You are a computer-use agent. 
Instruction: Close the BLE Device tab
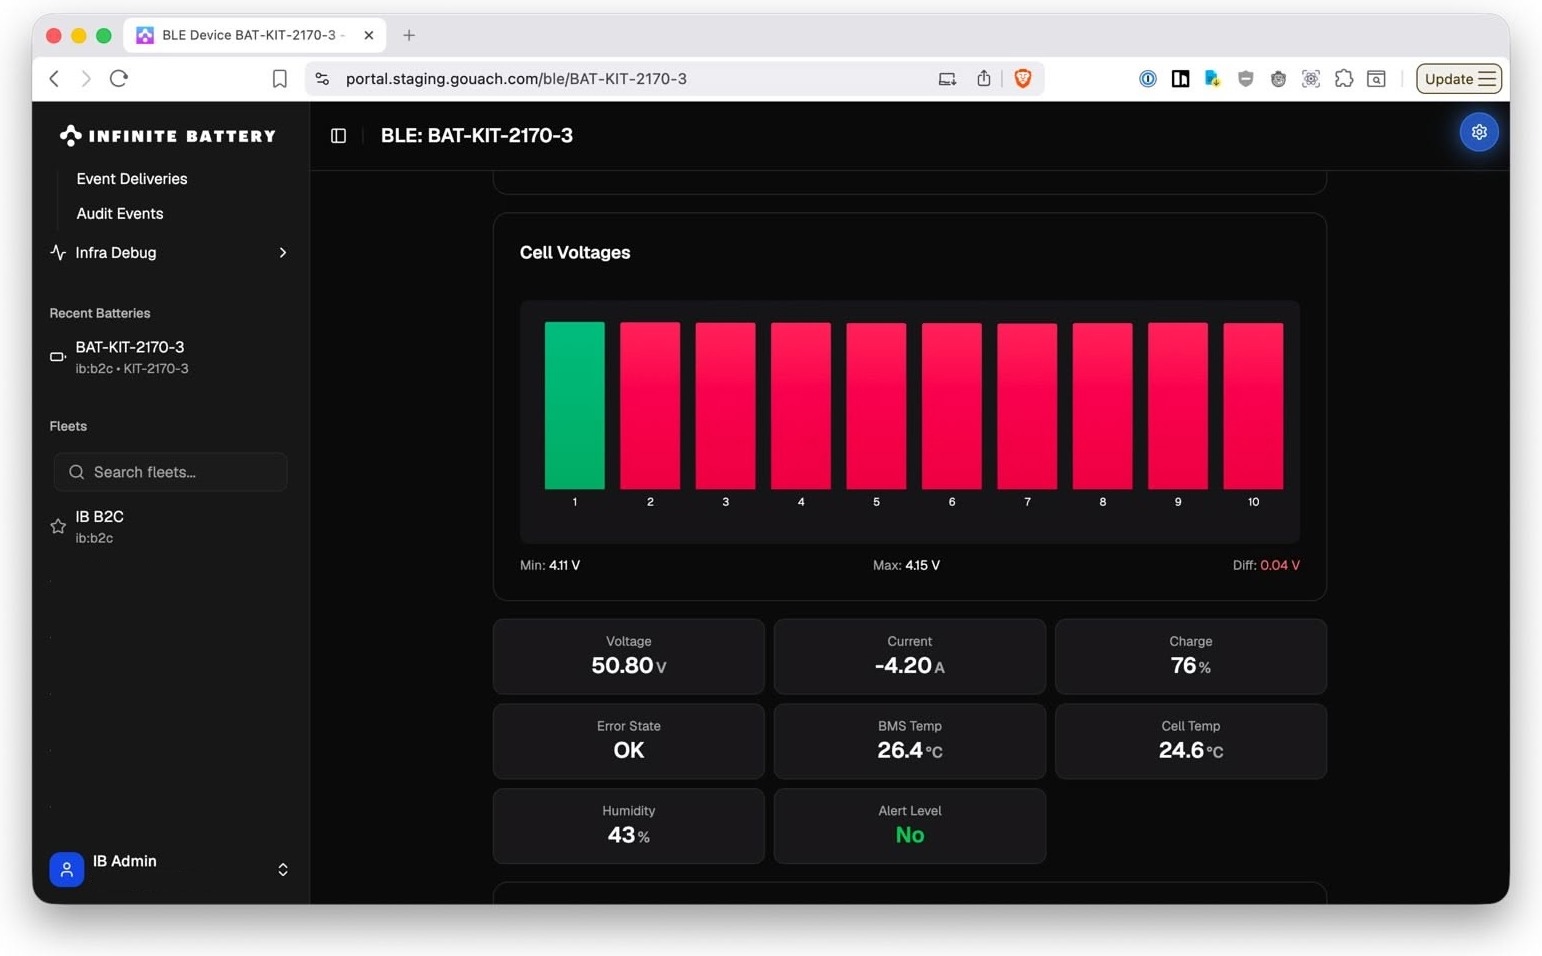[369, 35]
